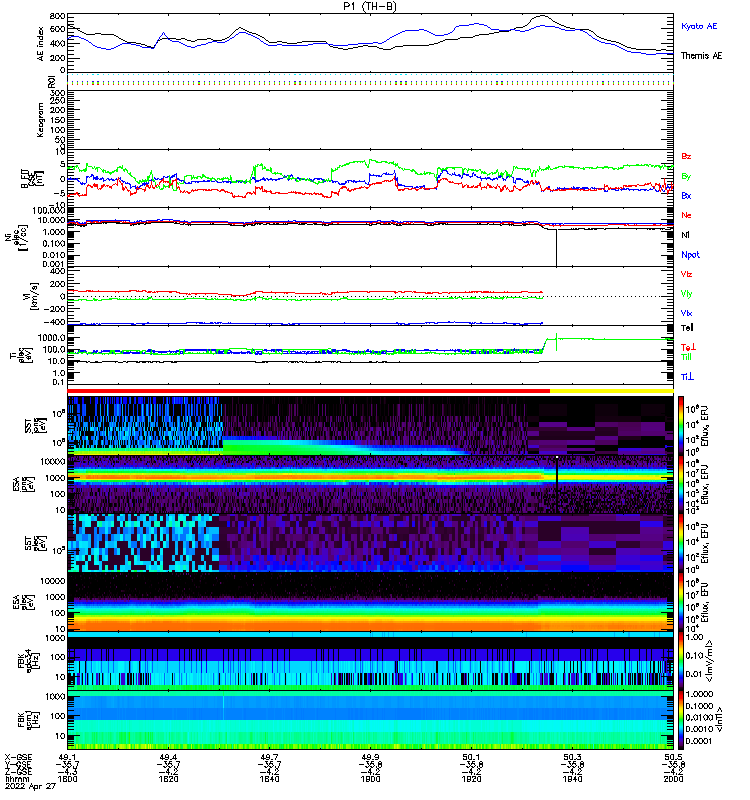Click the red "Viz" legend label
This screenshot has height=800, width=750.
click(686, 274)
